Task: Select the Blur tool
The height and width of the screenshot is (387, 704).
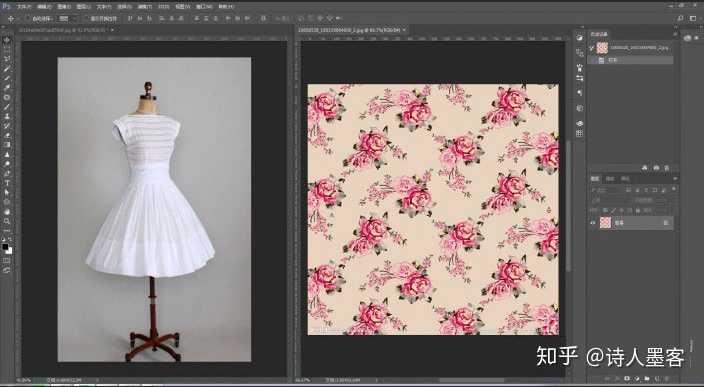Action: (x=7, y=154)
